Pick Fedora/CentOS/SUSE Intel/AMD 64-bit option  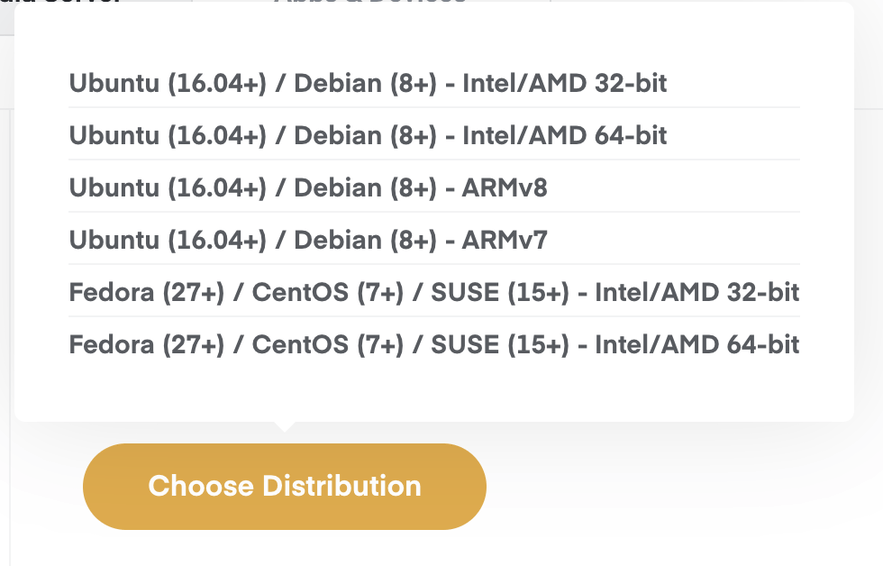point(433,345)
